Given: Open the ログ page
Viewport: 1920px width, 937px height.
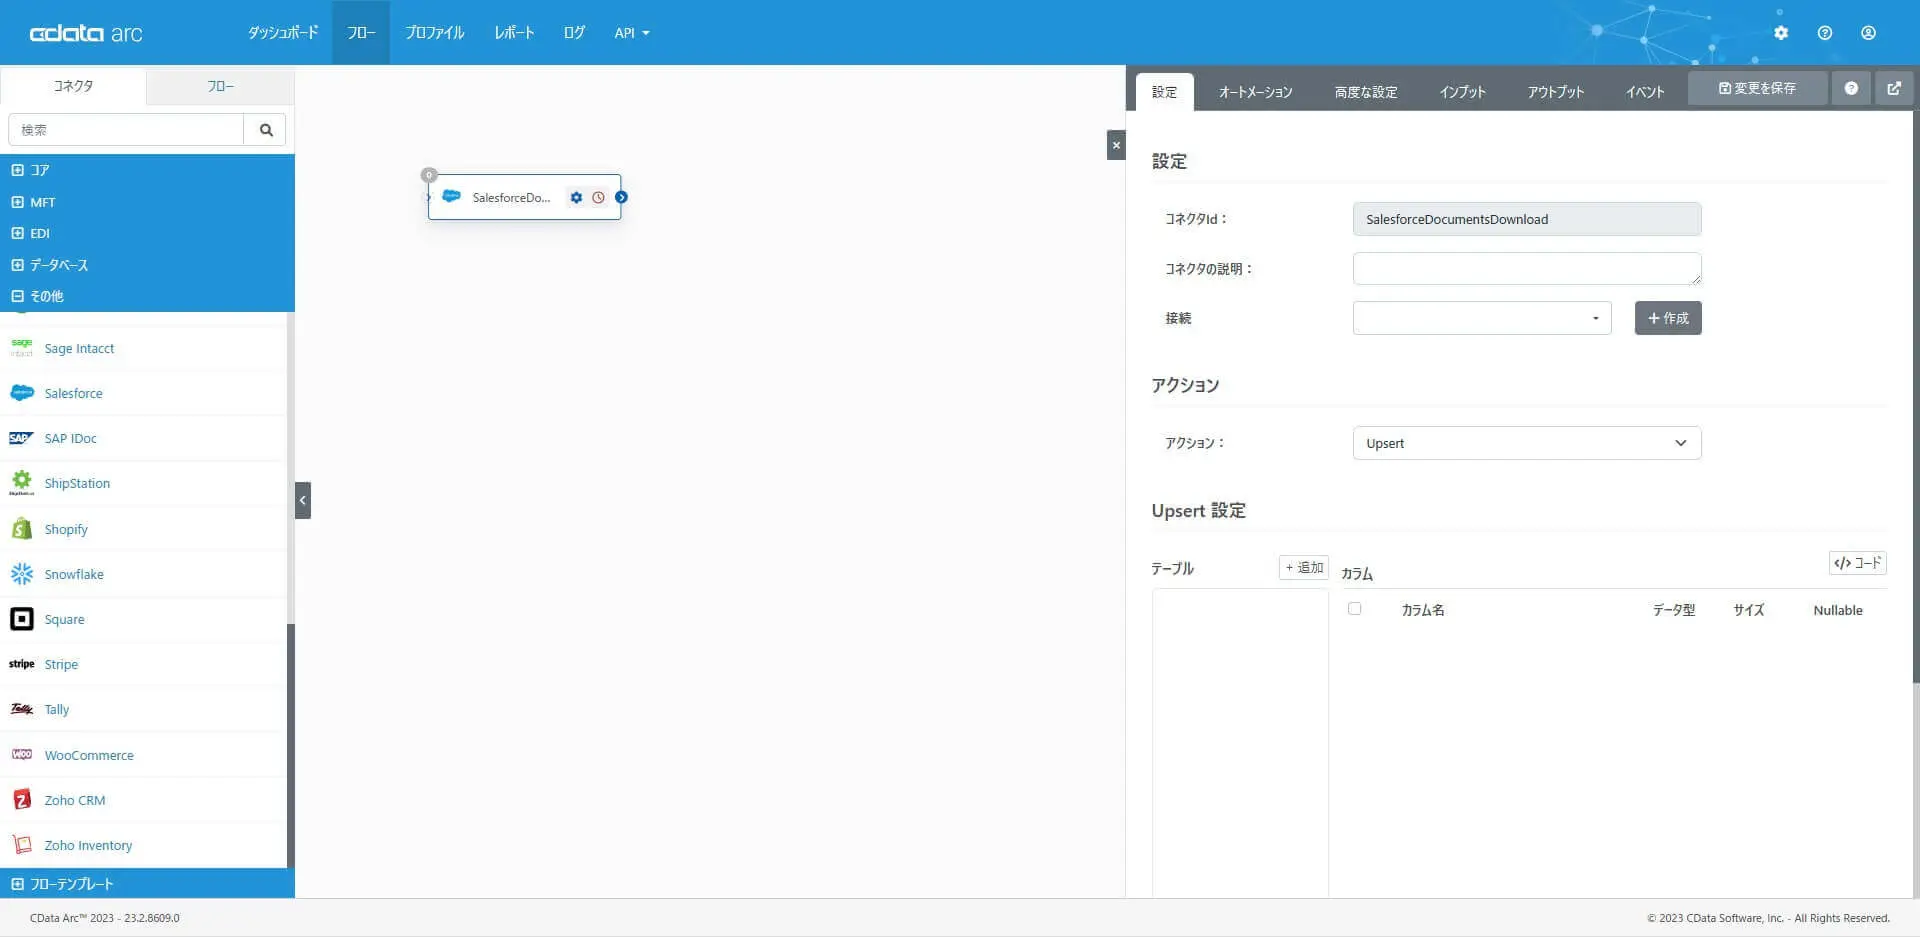Looking at the screenshot, I should point(574,33).
